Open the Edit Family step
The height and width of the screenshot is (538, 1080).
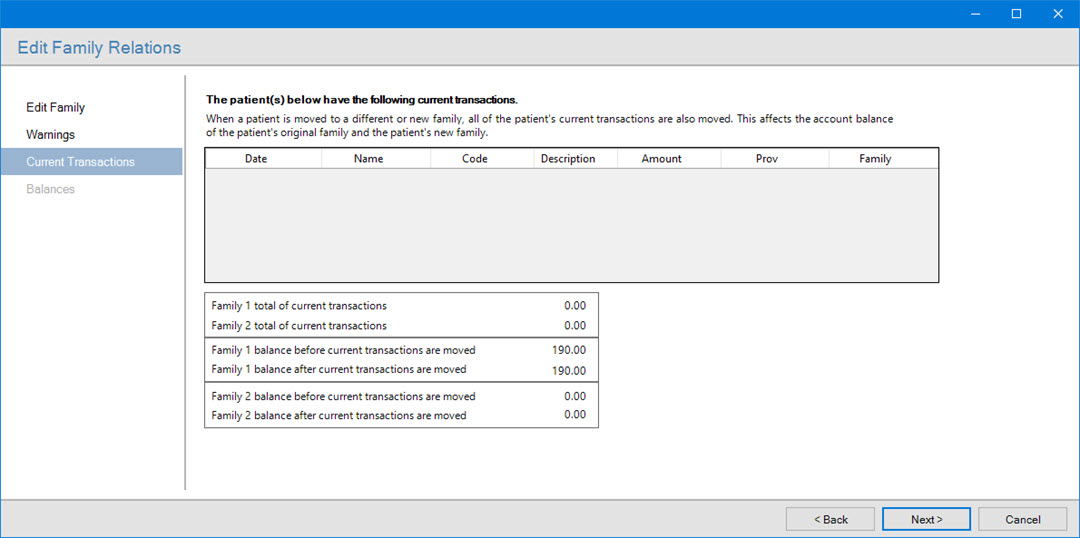56,107
